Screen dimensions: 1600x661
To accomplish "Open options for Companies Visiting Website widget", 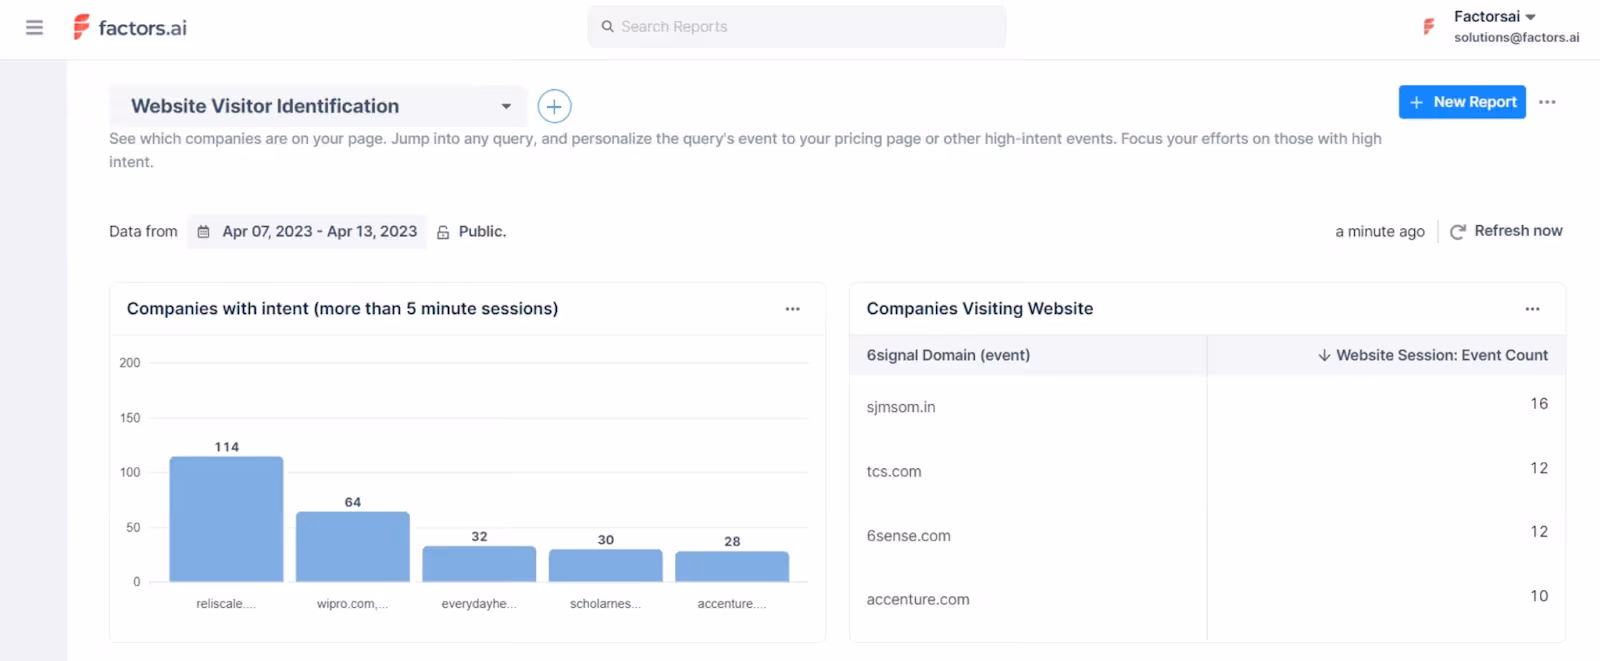I will click(1533, 309).
